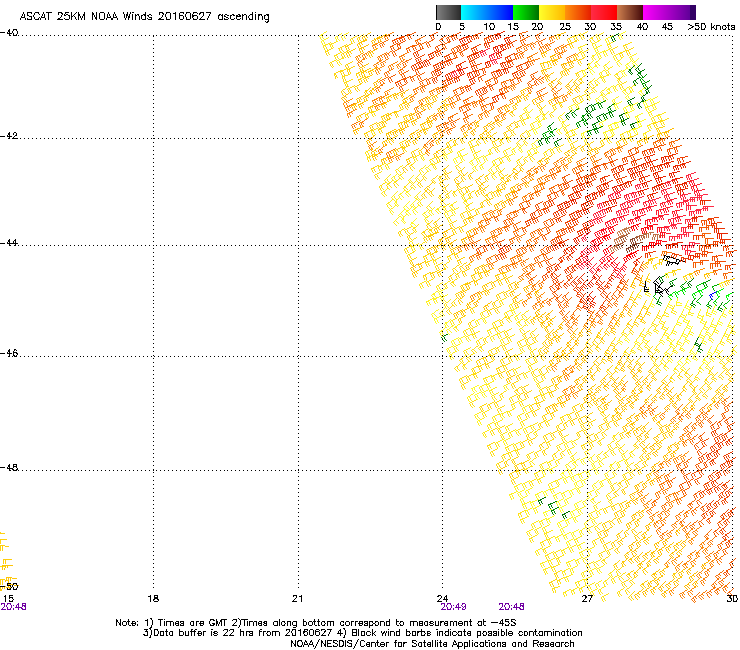740x650 pixels.
Task: Click the '-48' latitude axis label
Action: click(x=9, y=467)
